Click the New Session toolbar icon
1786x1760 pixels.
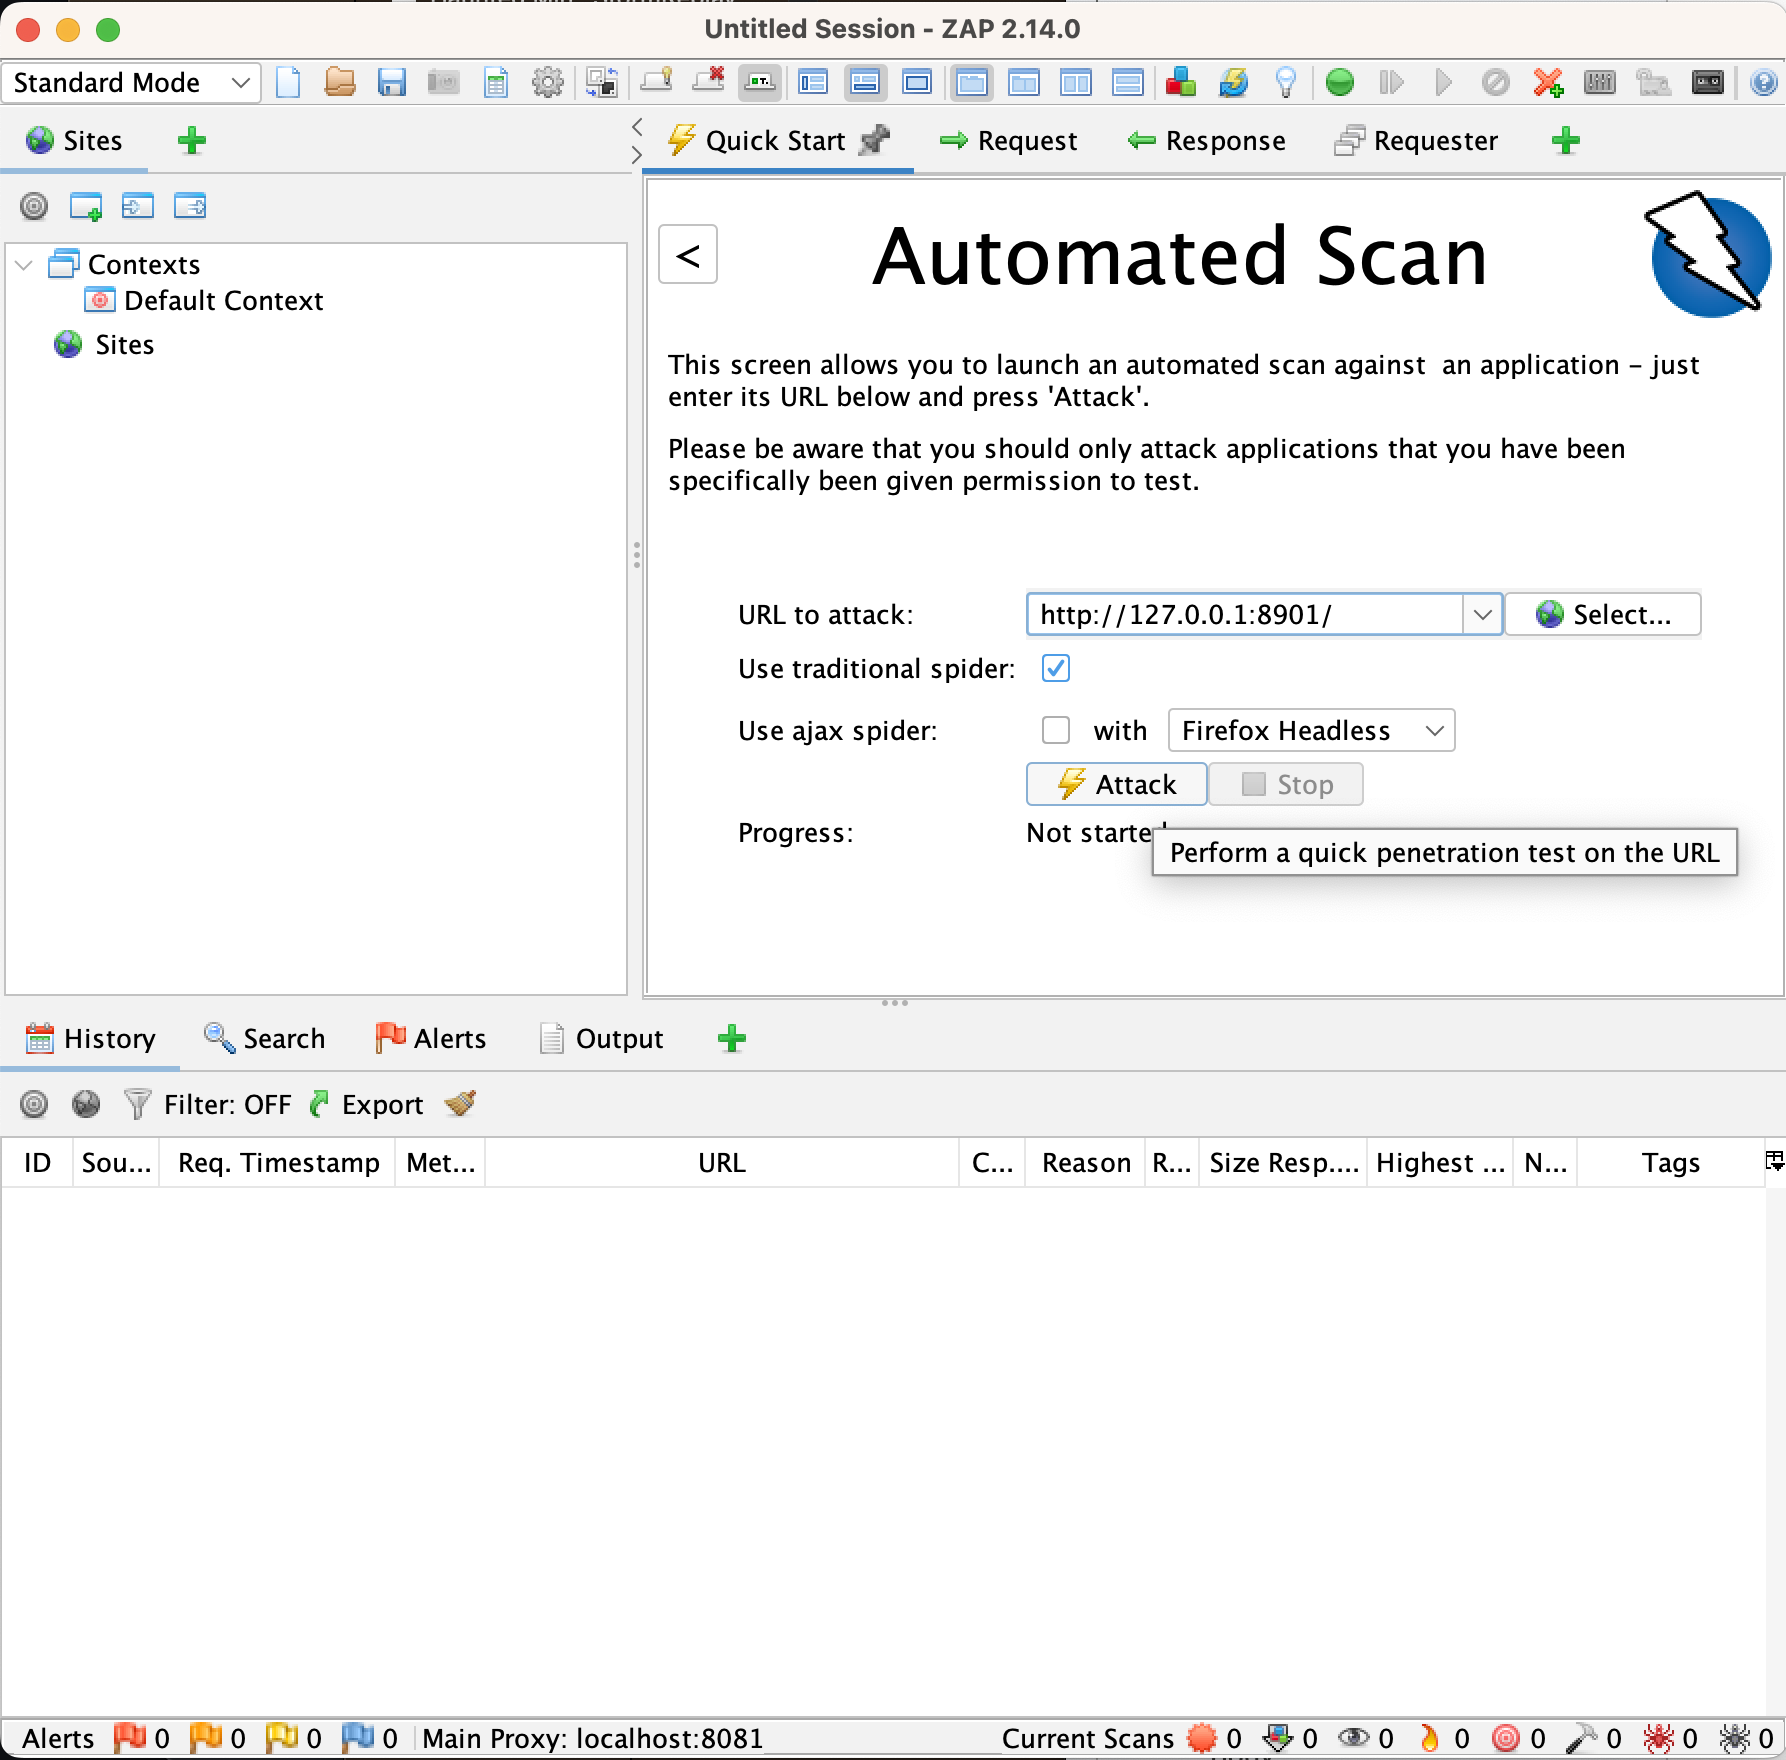coord(288,82)
